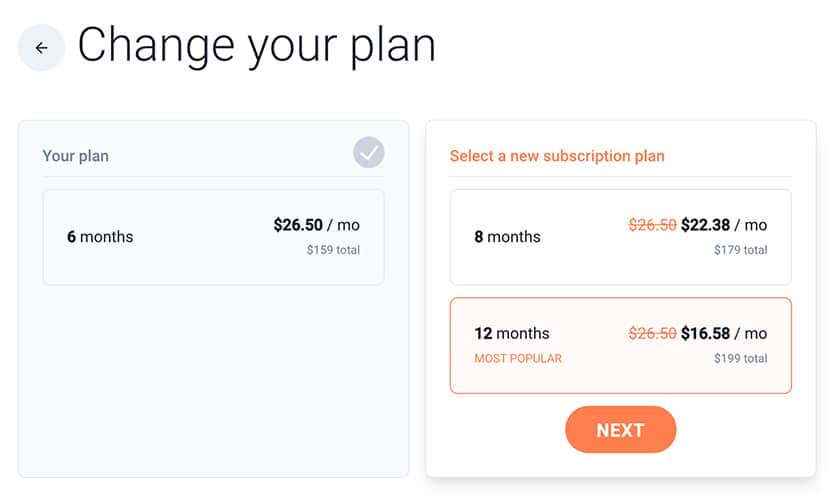The height and width of the screenshot is (500, 832).
Task: Click strikethrough $26.50 in 12 months plan
Action: click(x=652, y=333)
